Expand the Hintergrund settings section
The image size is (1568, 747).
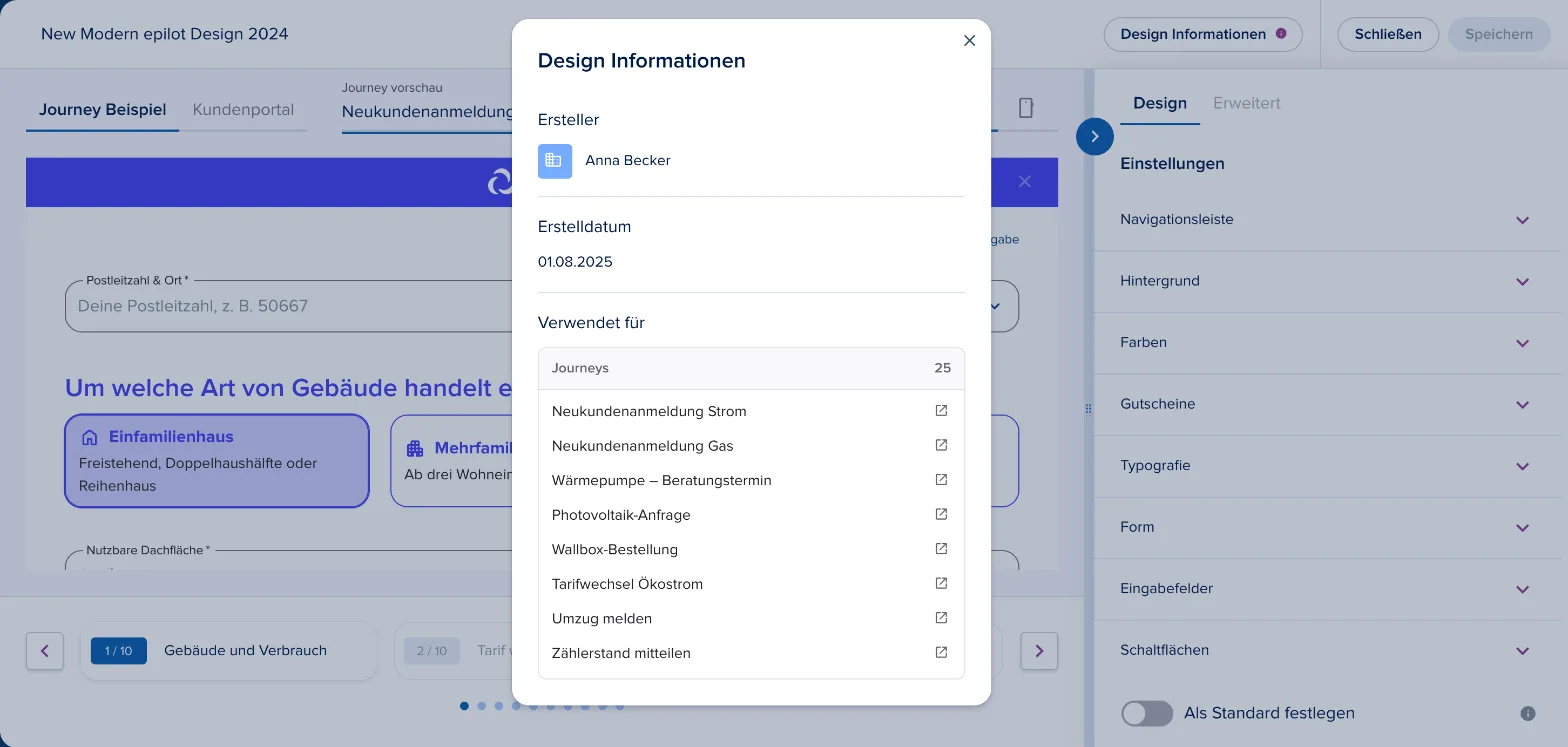1327,282
